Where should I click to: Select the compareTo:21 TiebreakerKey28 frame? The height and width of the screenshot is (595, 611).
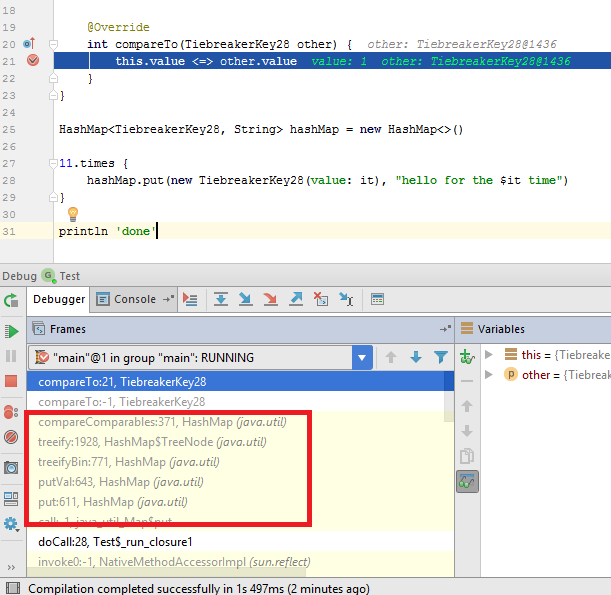point(115,381)
